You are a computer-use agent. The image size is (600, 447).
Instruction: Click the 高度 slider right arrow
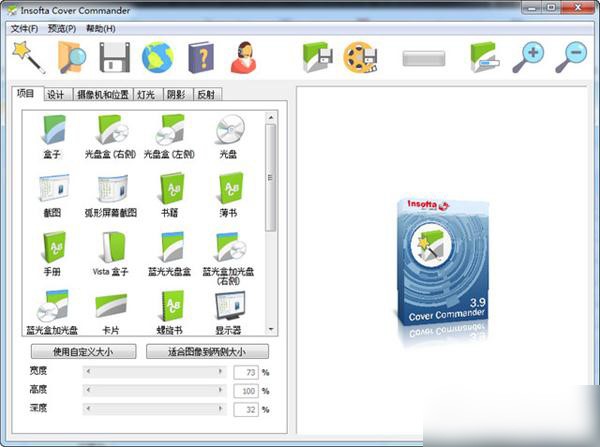[x=220, y=390]
